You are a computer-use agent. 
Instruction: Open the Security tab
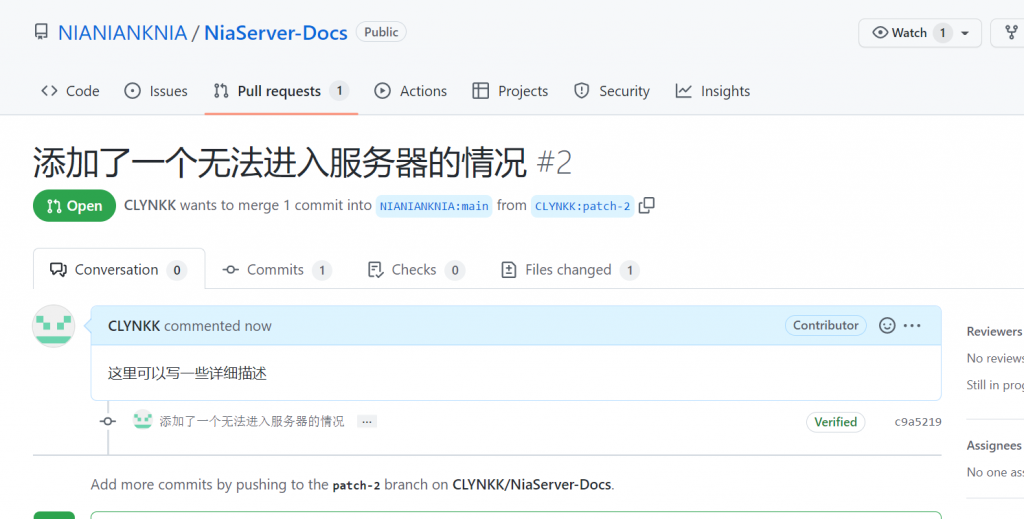pos(612,91)
